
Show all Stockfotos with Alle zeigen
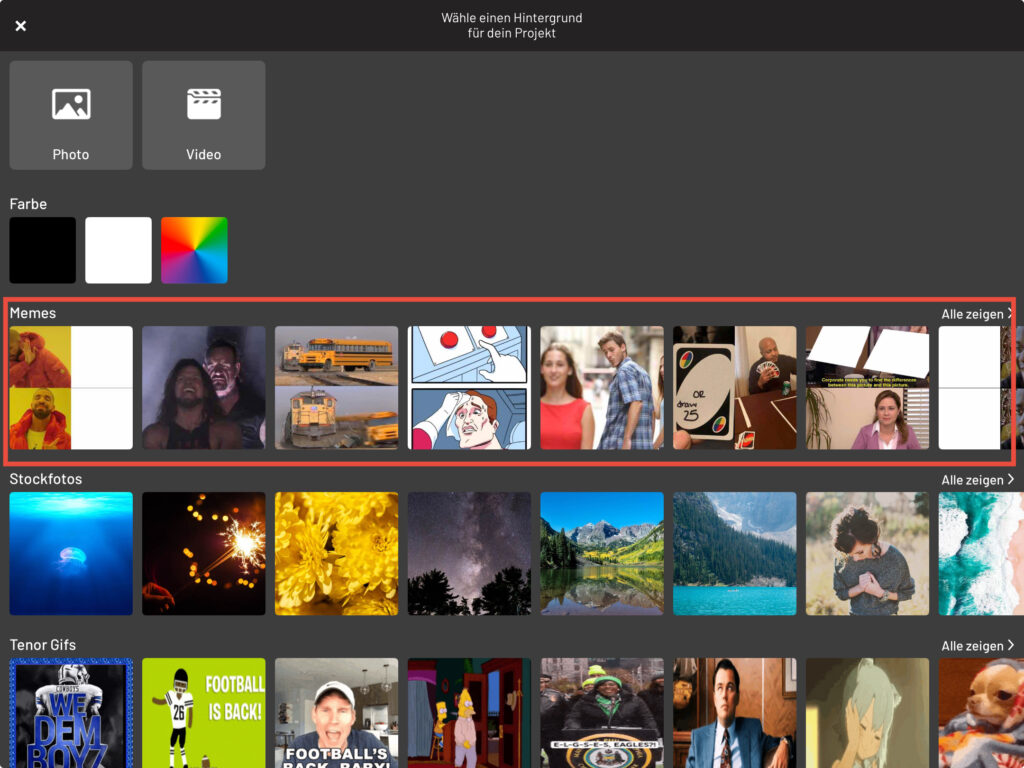tap(977, 480)
